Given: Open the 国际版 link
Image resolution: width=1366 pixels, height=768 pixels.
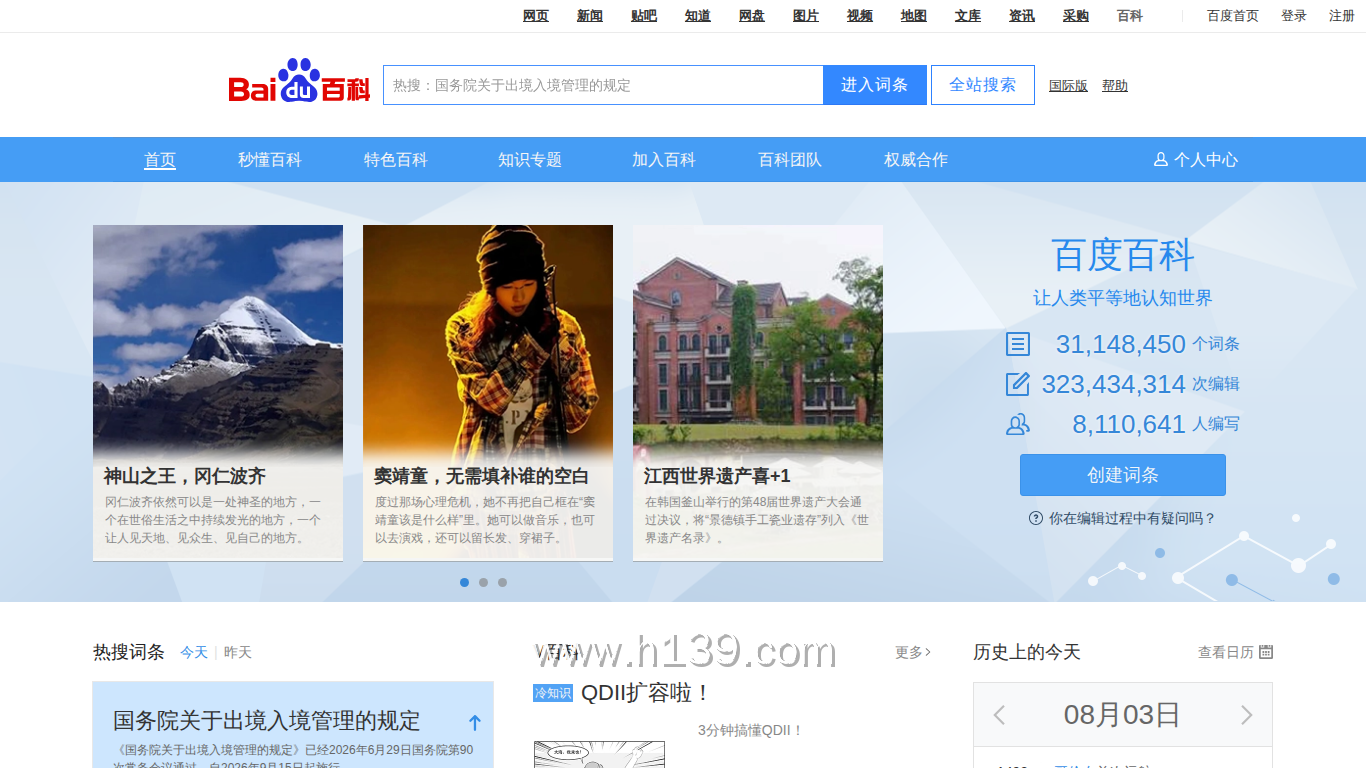Looking at the screenshot, I should [x=1068, y=86].
